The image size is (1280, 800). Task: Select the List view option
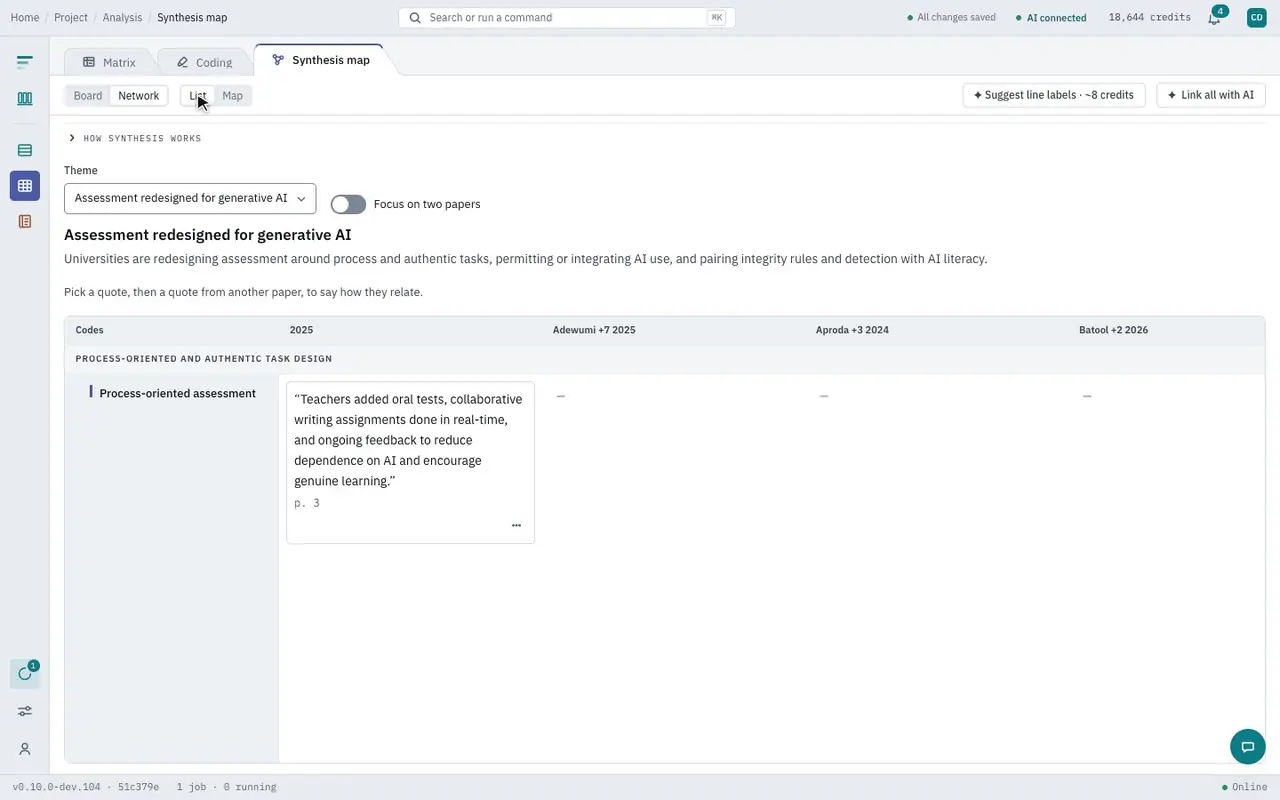point(198,96)
